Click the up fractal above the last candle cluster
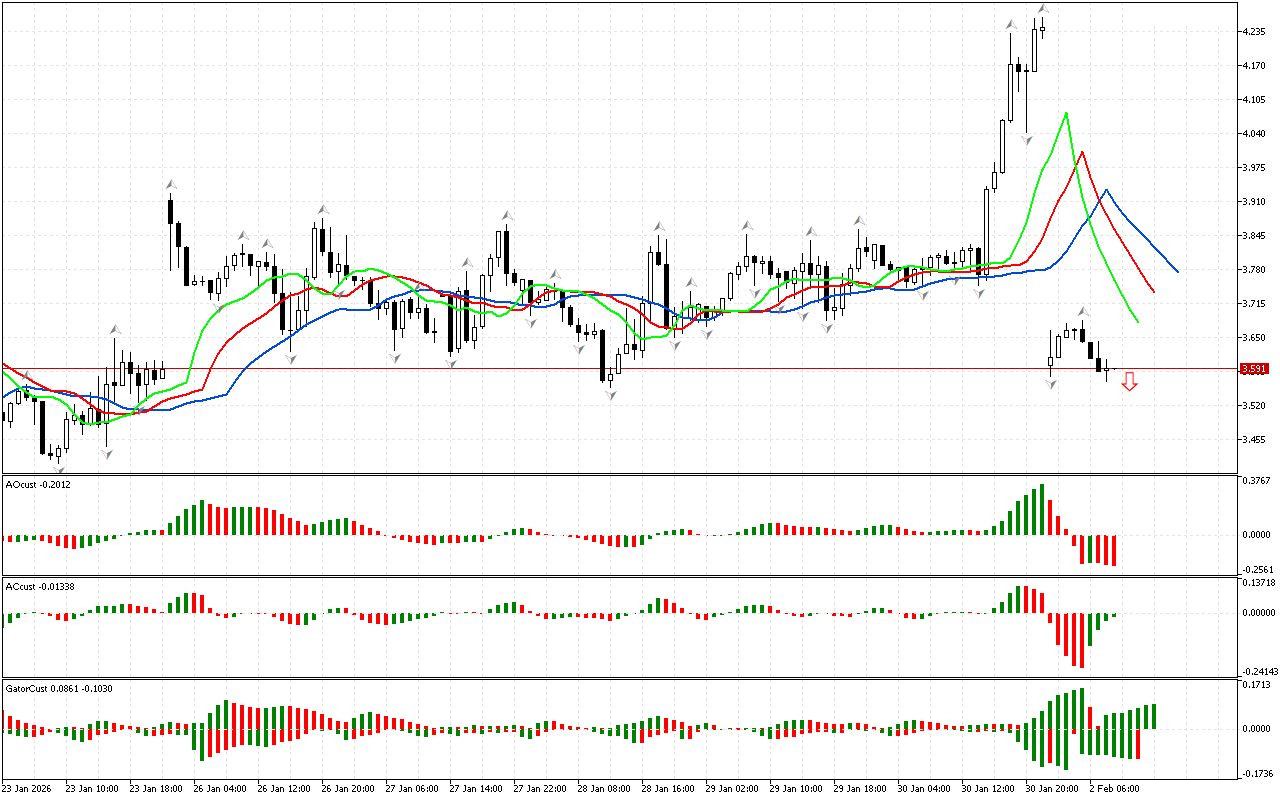This screenshot has width=1280, height=800. (1083, 311)
